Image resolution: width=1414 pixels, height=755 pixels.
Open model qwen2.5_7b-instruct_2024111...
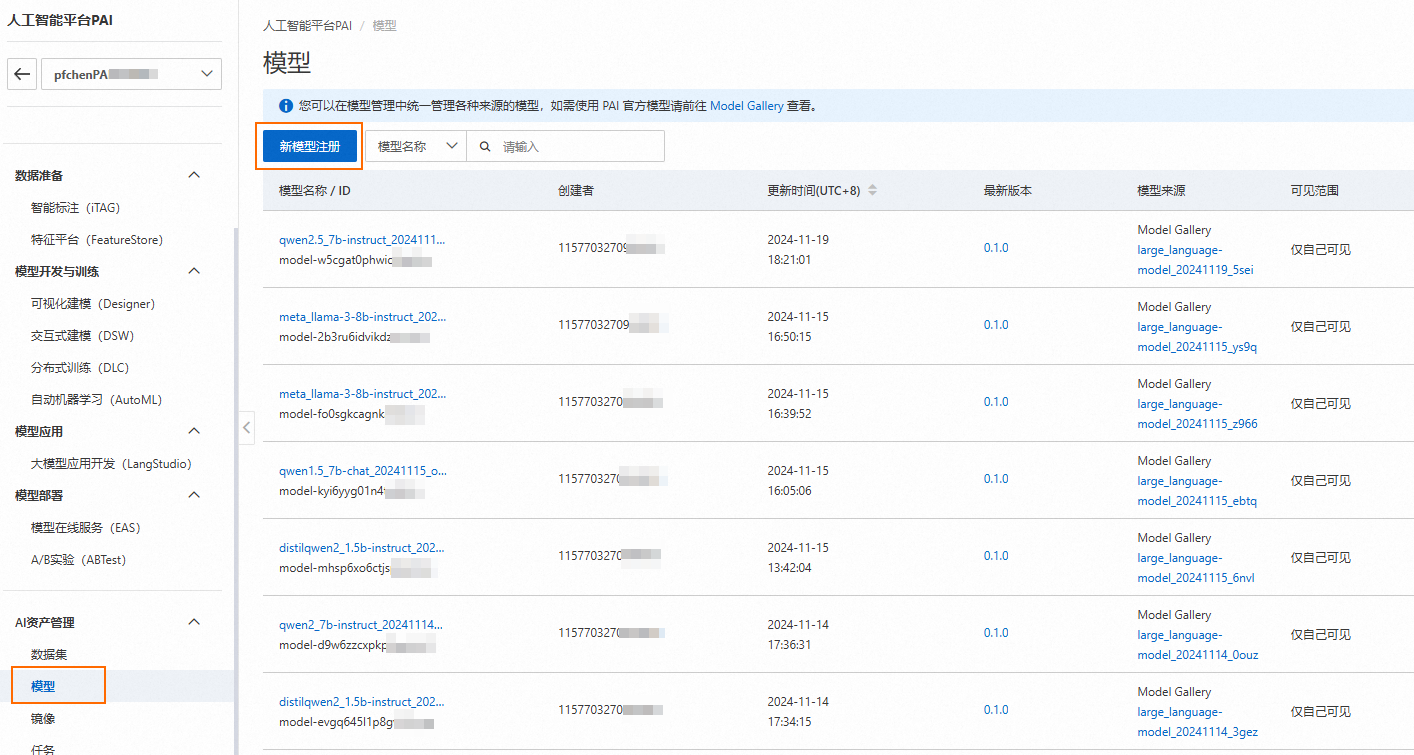(363, 240)
